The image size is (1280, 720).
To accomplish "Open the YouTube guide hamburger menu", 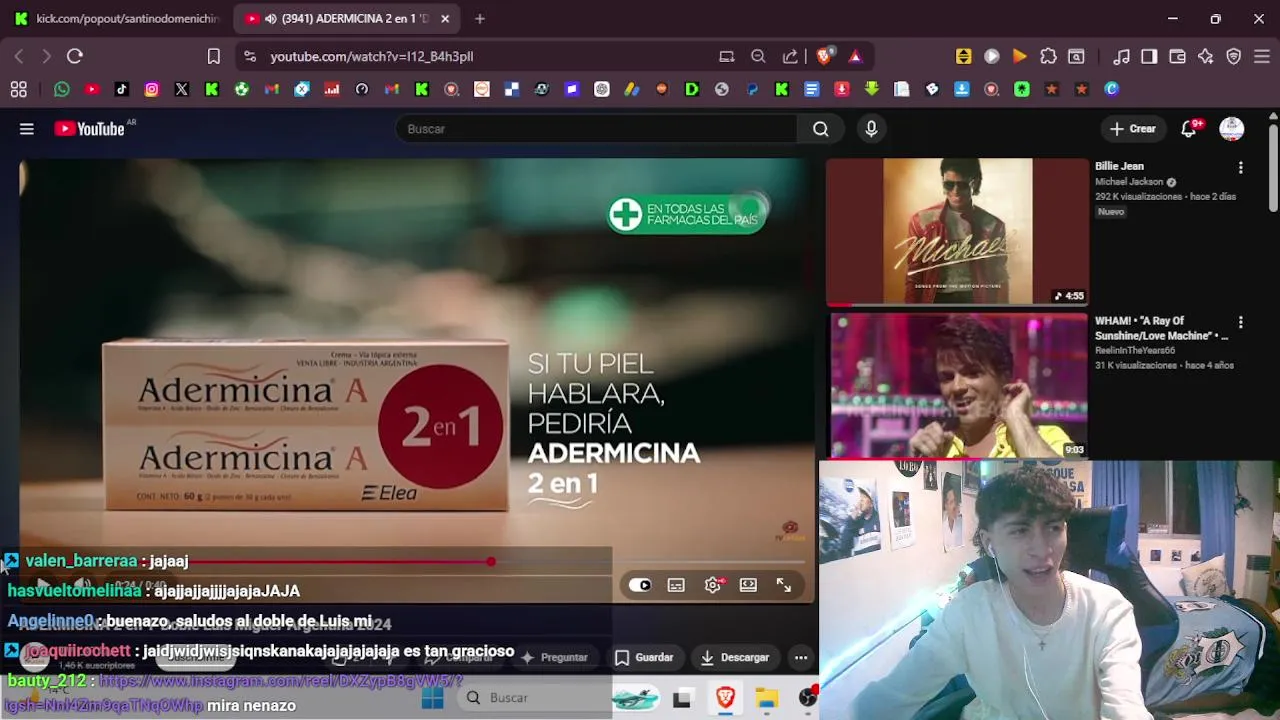I will tap(27, 129).
